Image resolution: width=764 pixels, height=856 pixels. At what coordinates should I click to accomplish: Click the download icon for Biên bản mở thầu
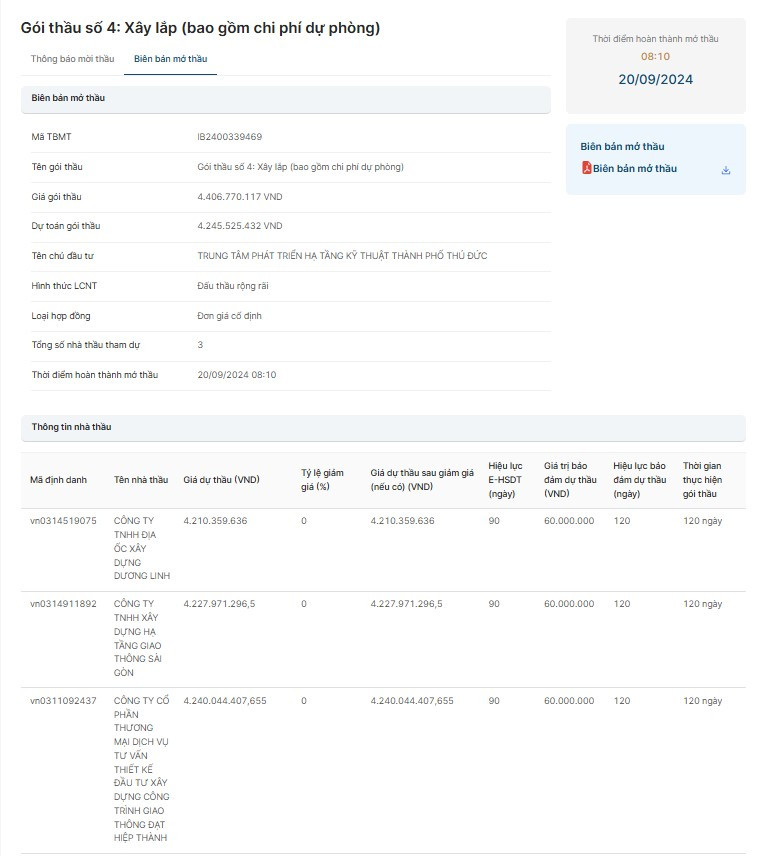coord(726,170)
